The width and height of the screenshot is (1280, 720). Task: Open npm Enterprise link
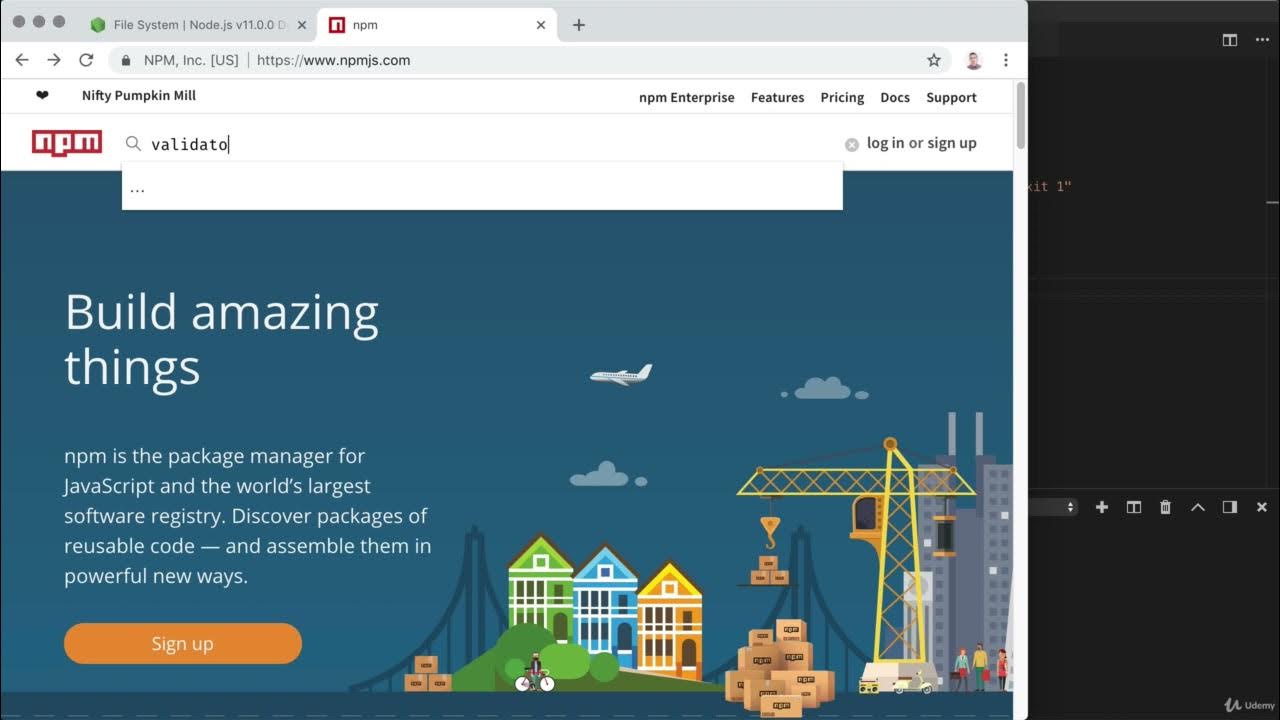[x=687, y=97]
